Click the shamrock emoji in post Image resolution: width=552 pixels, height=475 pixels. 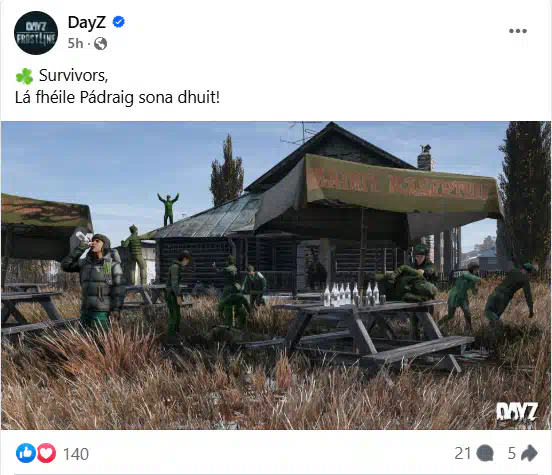point(24,76)
